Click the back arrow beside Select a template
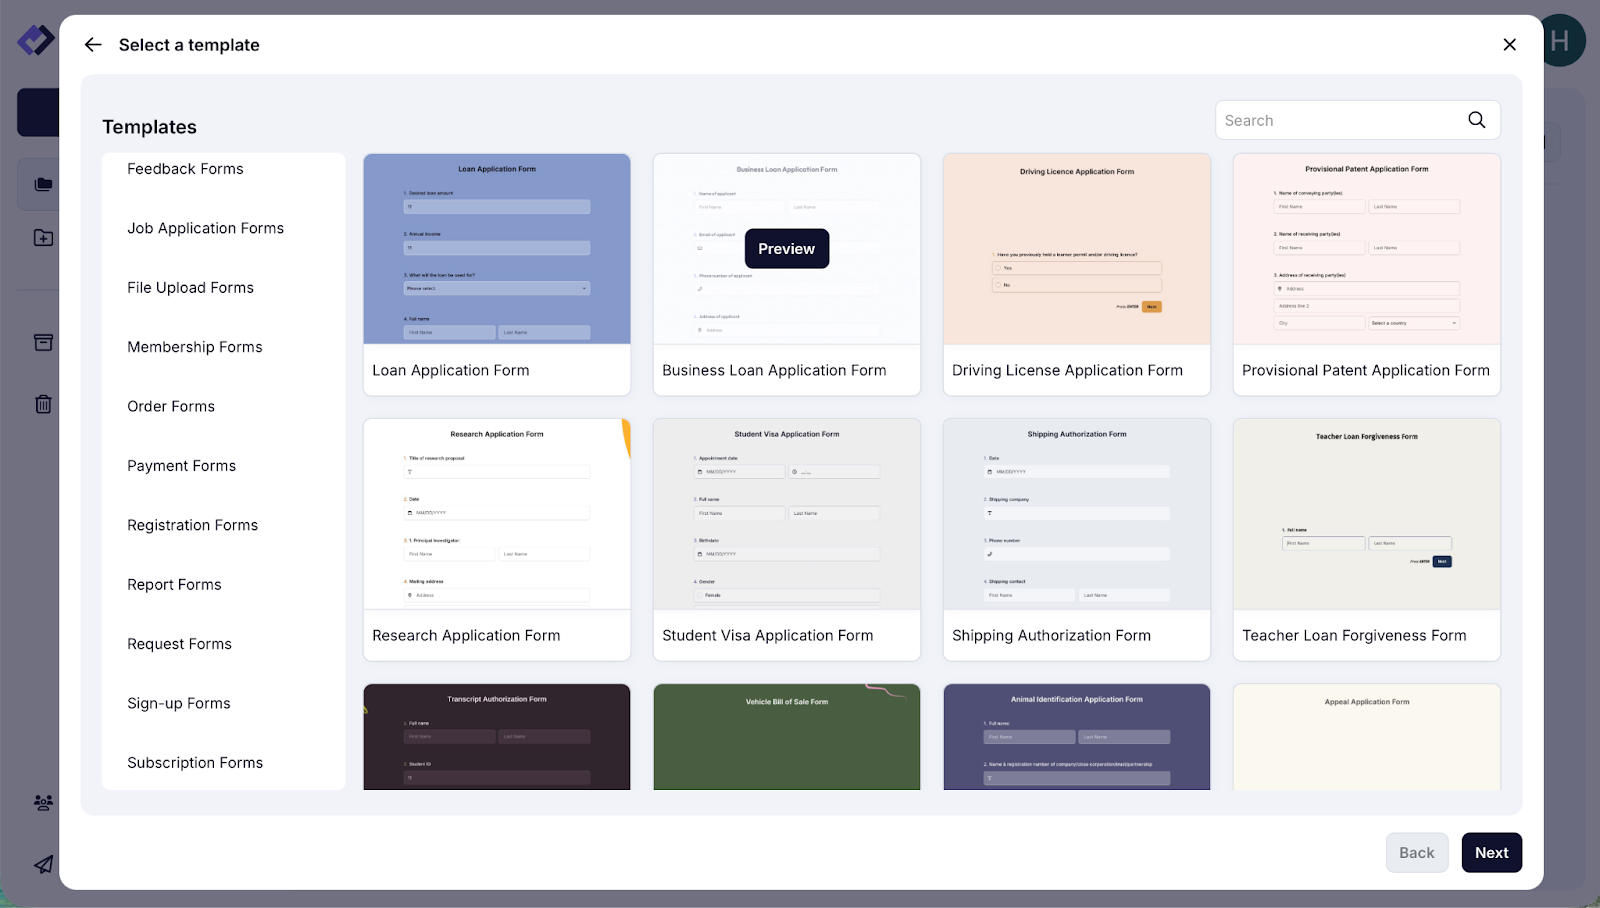 click(x=93, y=44)
